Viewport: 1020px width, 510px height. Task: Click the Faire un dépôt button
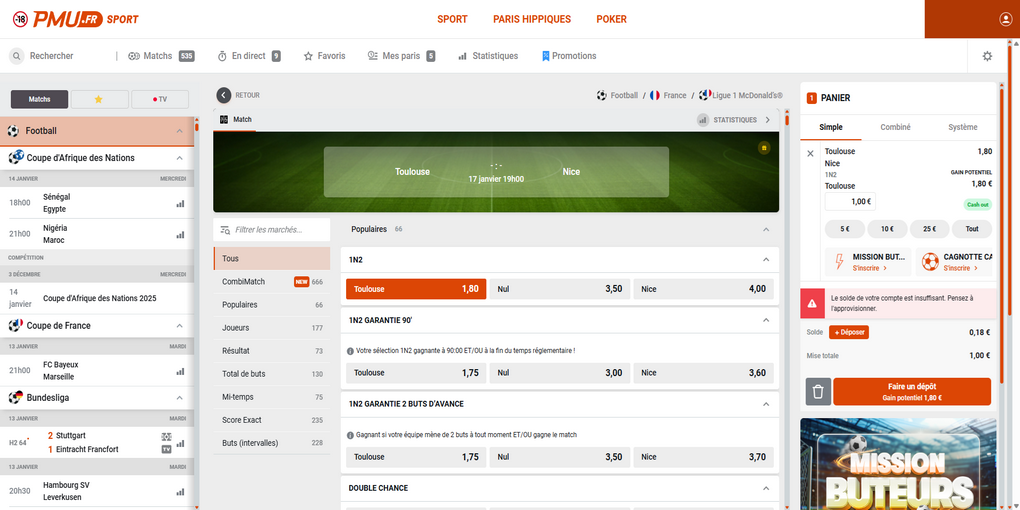point(911,391)
